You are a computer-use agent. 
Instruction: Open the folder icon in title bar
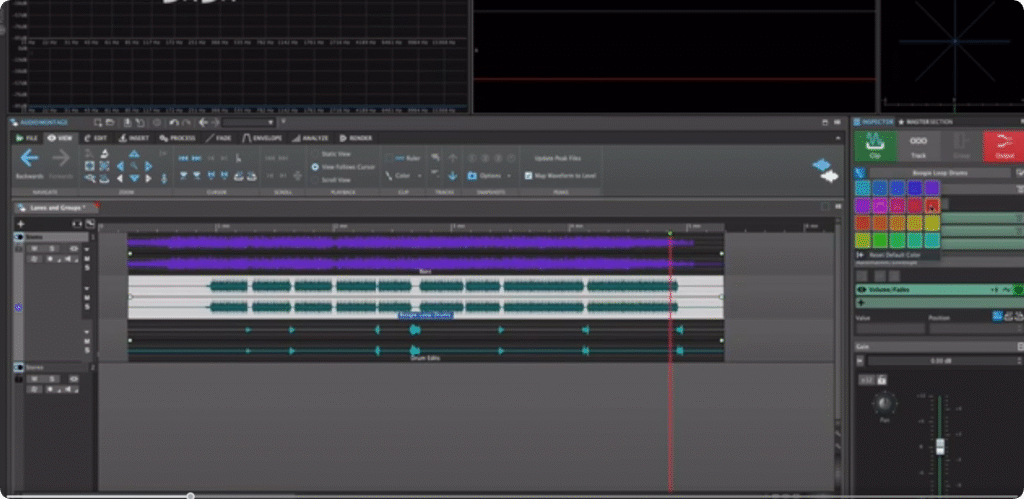(109, 122)
